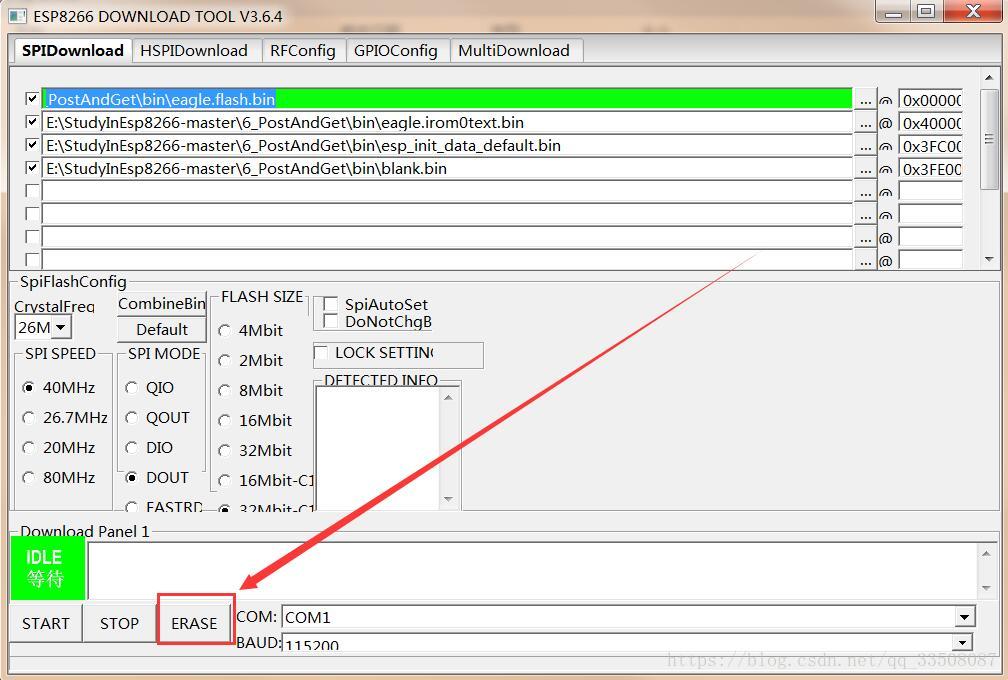
Task: Uncheck the esp_init_data_default.bin file checkbox
Action: (x=32, y=145)
